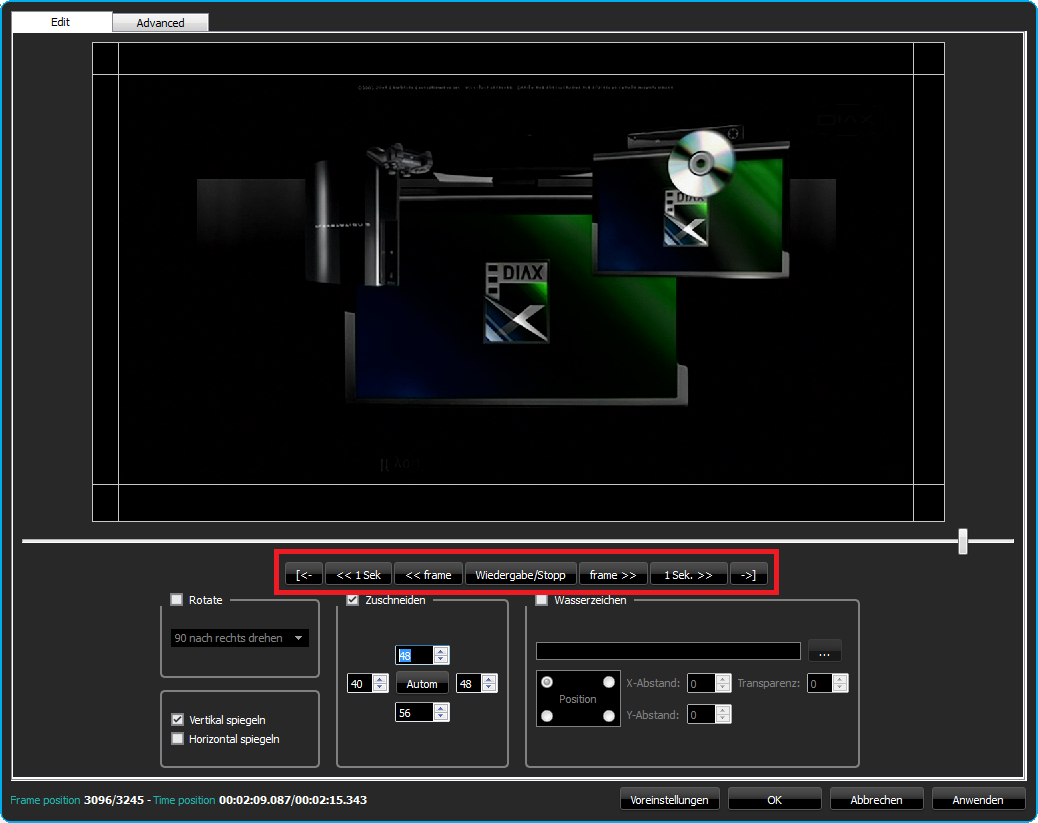The image size is (1038, 823).
Task: Increase the right crop stepper
Action: pos(489,679)
